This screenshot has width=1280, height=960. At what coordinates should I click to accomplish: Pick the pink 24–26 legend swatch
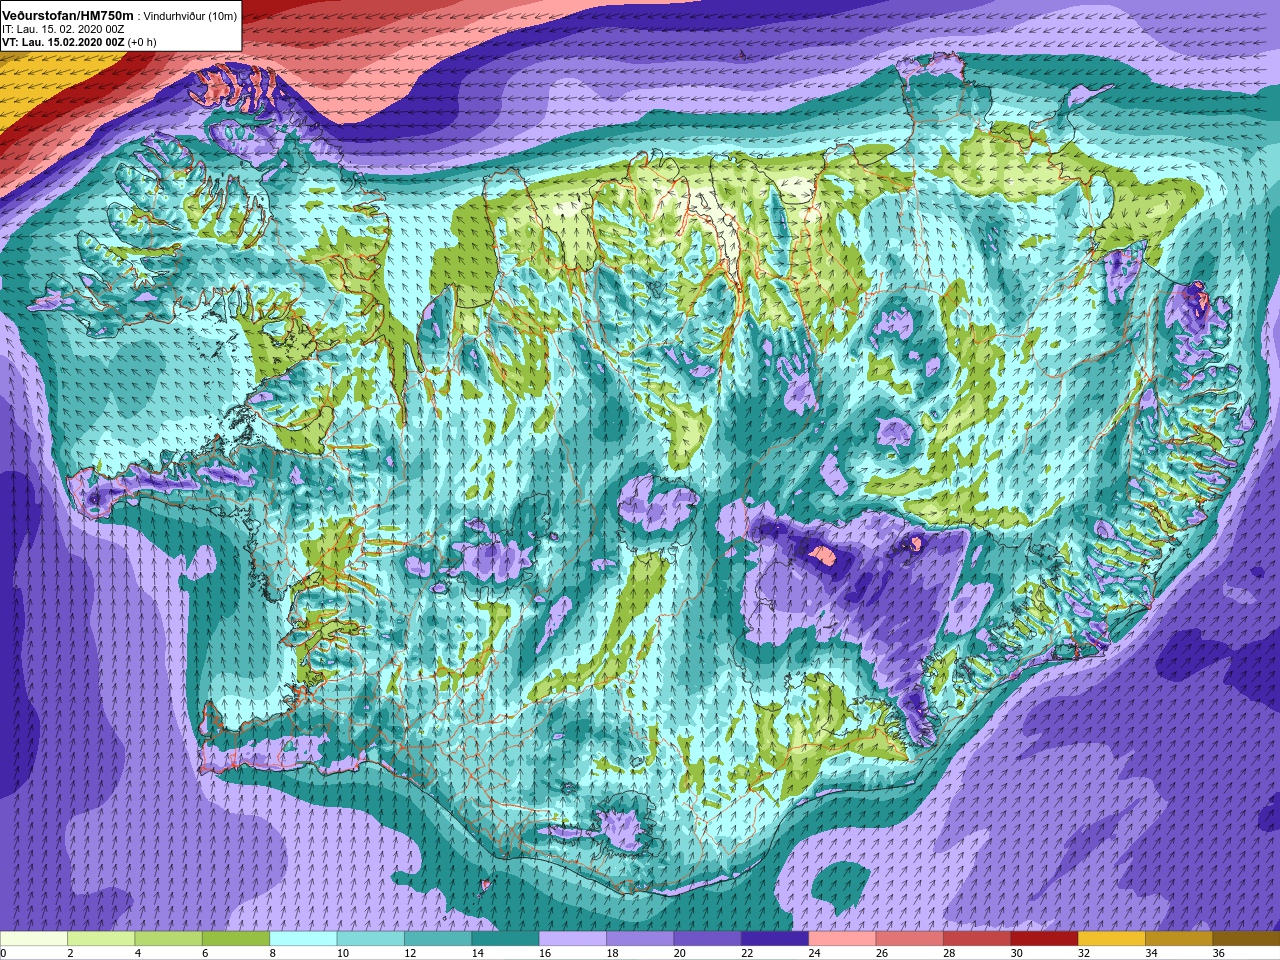coord(842,939)
